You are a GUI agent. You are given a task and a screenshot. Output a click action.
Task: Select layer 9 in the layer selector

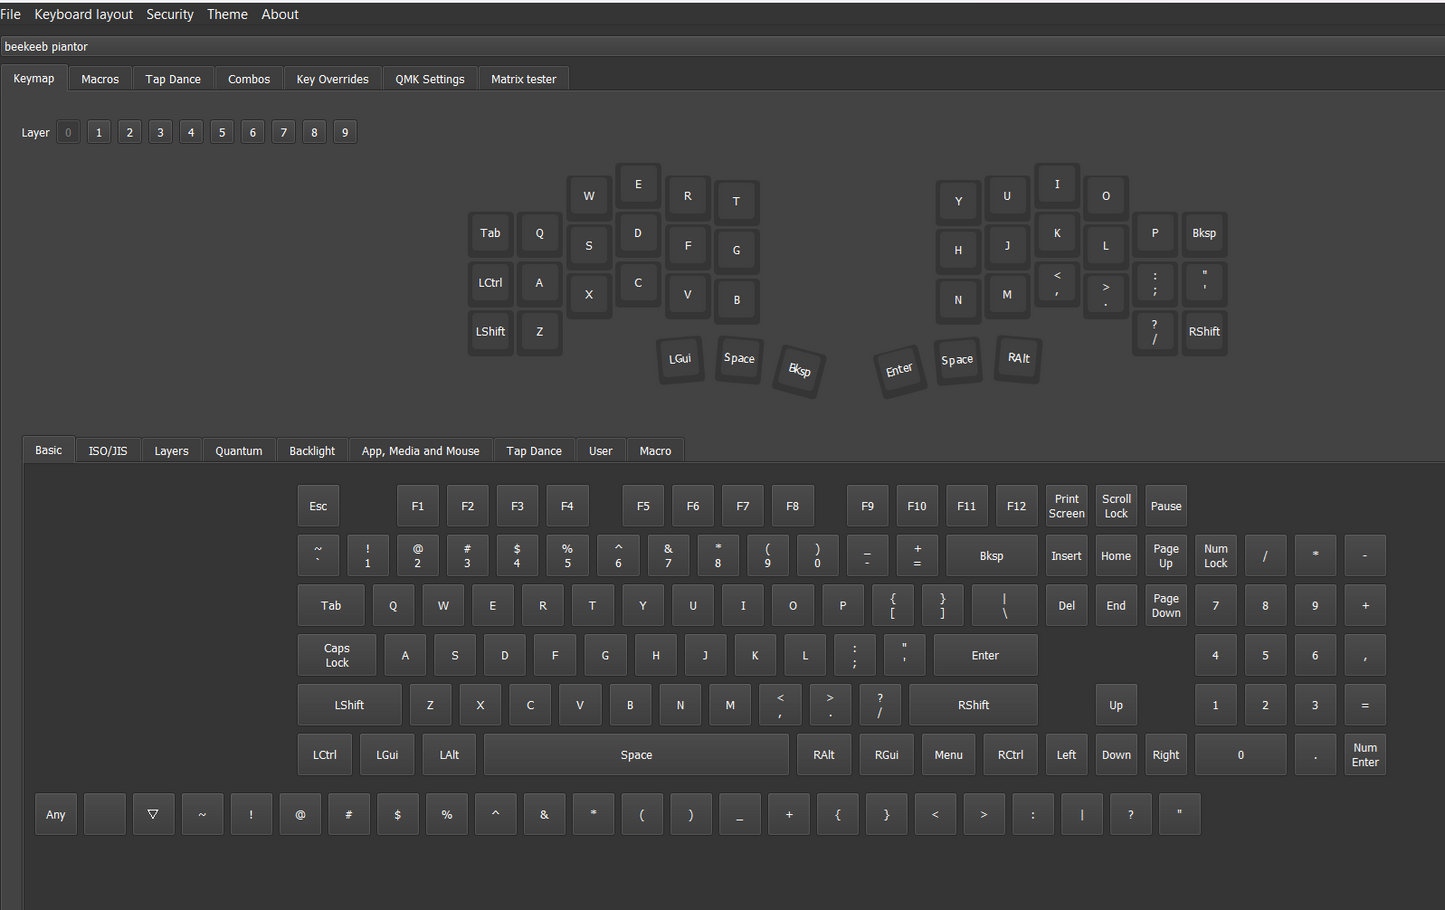point(344,131)
